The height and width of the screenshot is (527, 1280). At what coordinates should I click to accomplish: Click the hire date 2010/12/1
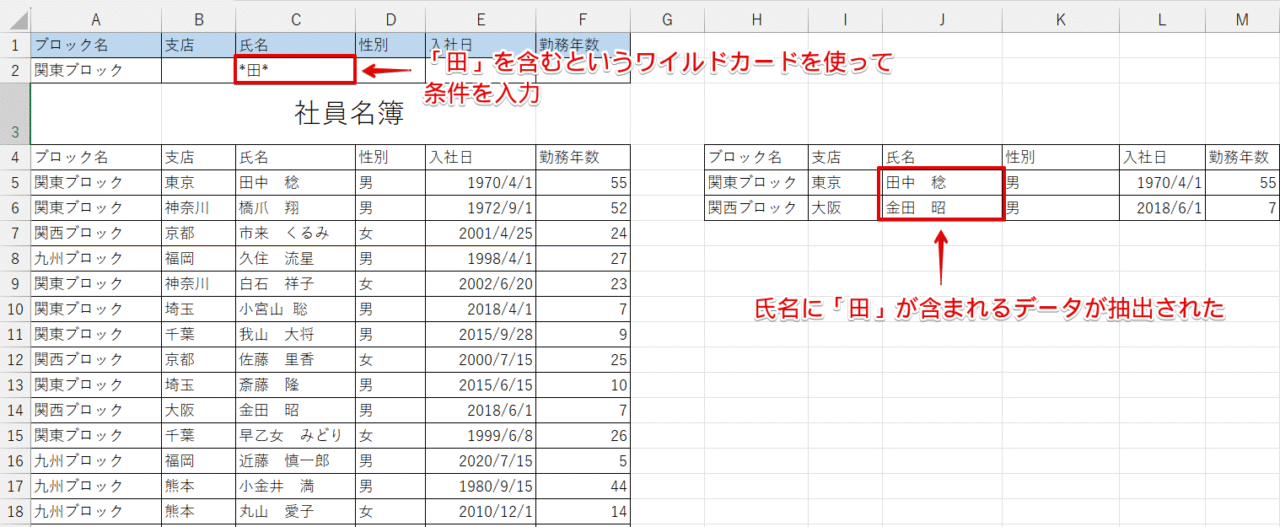pyautogui.click(x=480, y=510)
